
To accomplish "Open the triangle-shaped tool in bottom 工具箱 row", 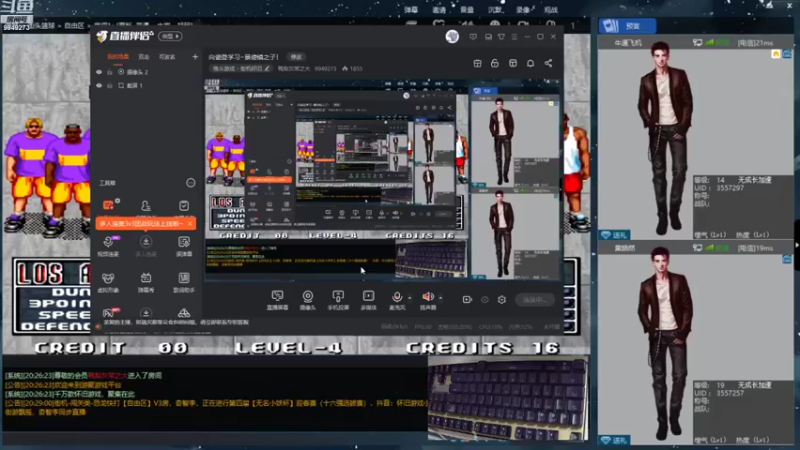I will coord(184,313).
